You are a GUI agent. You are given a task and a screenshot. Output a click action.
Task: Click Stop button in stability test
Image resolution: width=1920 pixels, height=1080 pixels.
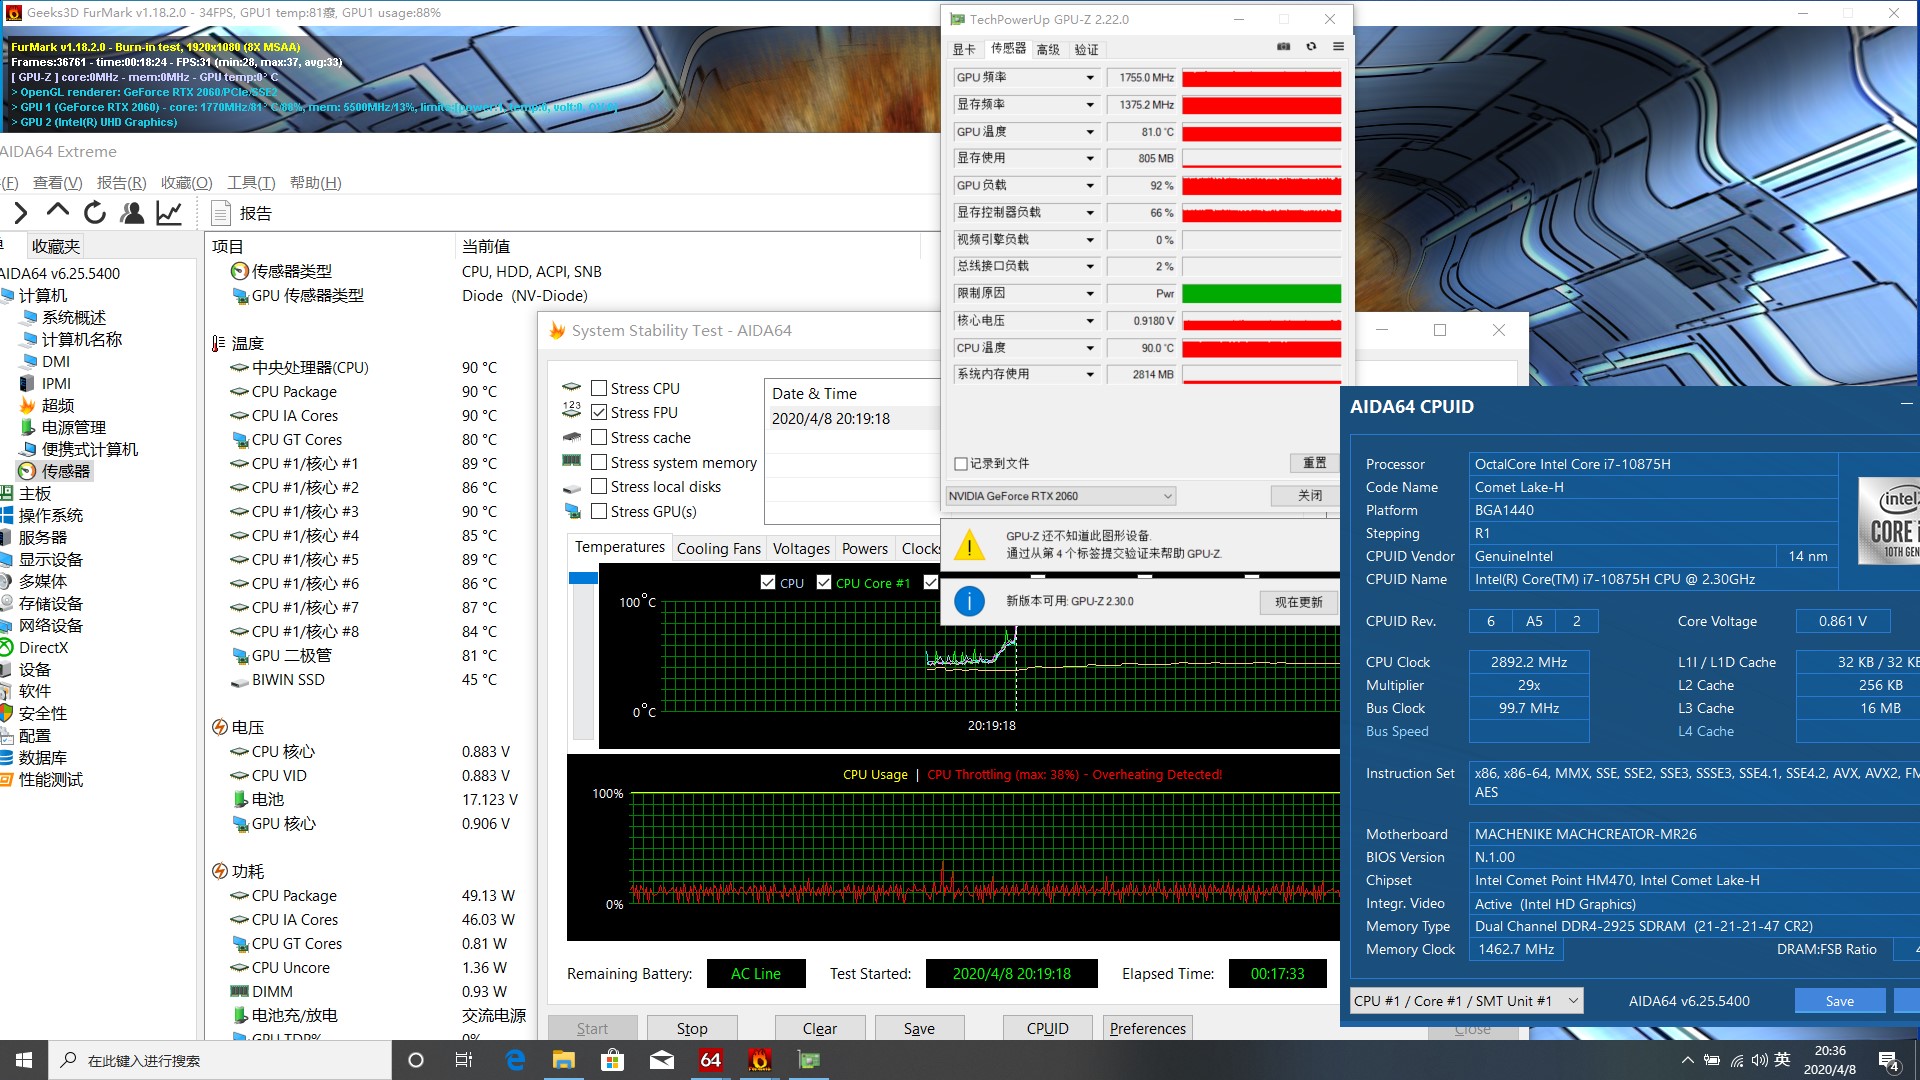pyautogui.click(x=692, y=1028)
